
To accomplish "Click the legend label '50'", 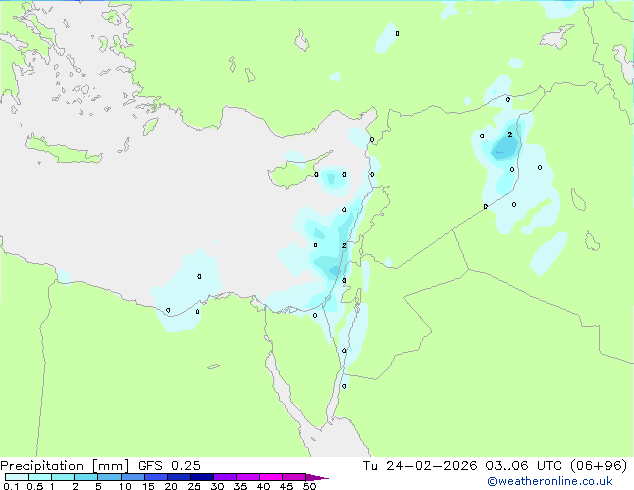I will (310, 486).
